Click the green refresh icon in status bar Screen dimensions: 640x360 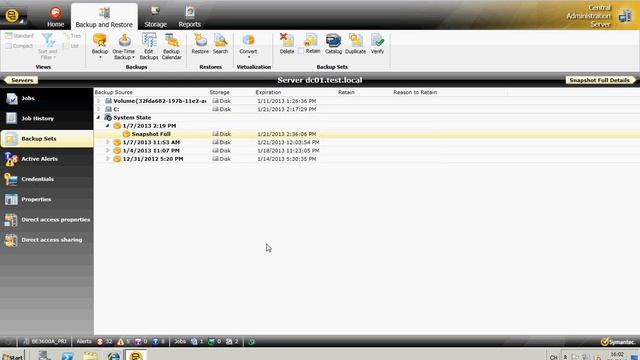(x=251, y=342)
